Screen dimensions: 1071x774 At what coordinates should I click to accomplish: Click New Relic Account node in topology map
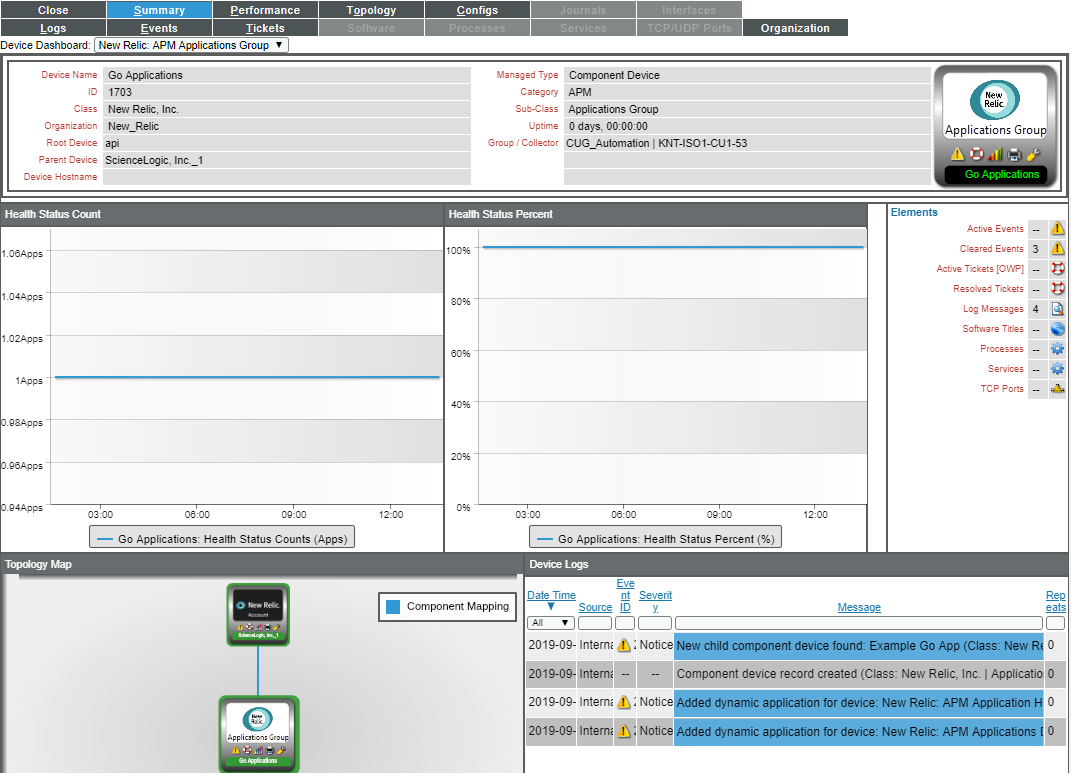coord(258,614)
